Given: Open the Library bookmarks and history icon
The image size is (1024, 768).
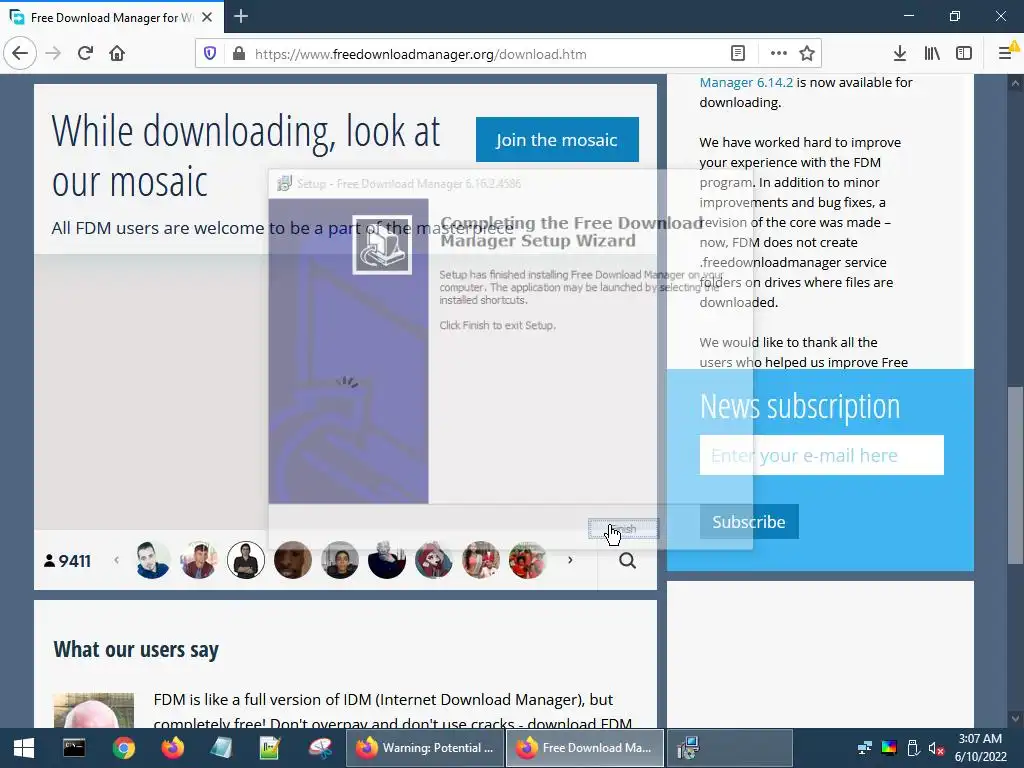Looking at the screenshot, I should [932, 54].
